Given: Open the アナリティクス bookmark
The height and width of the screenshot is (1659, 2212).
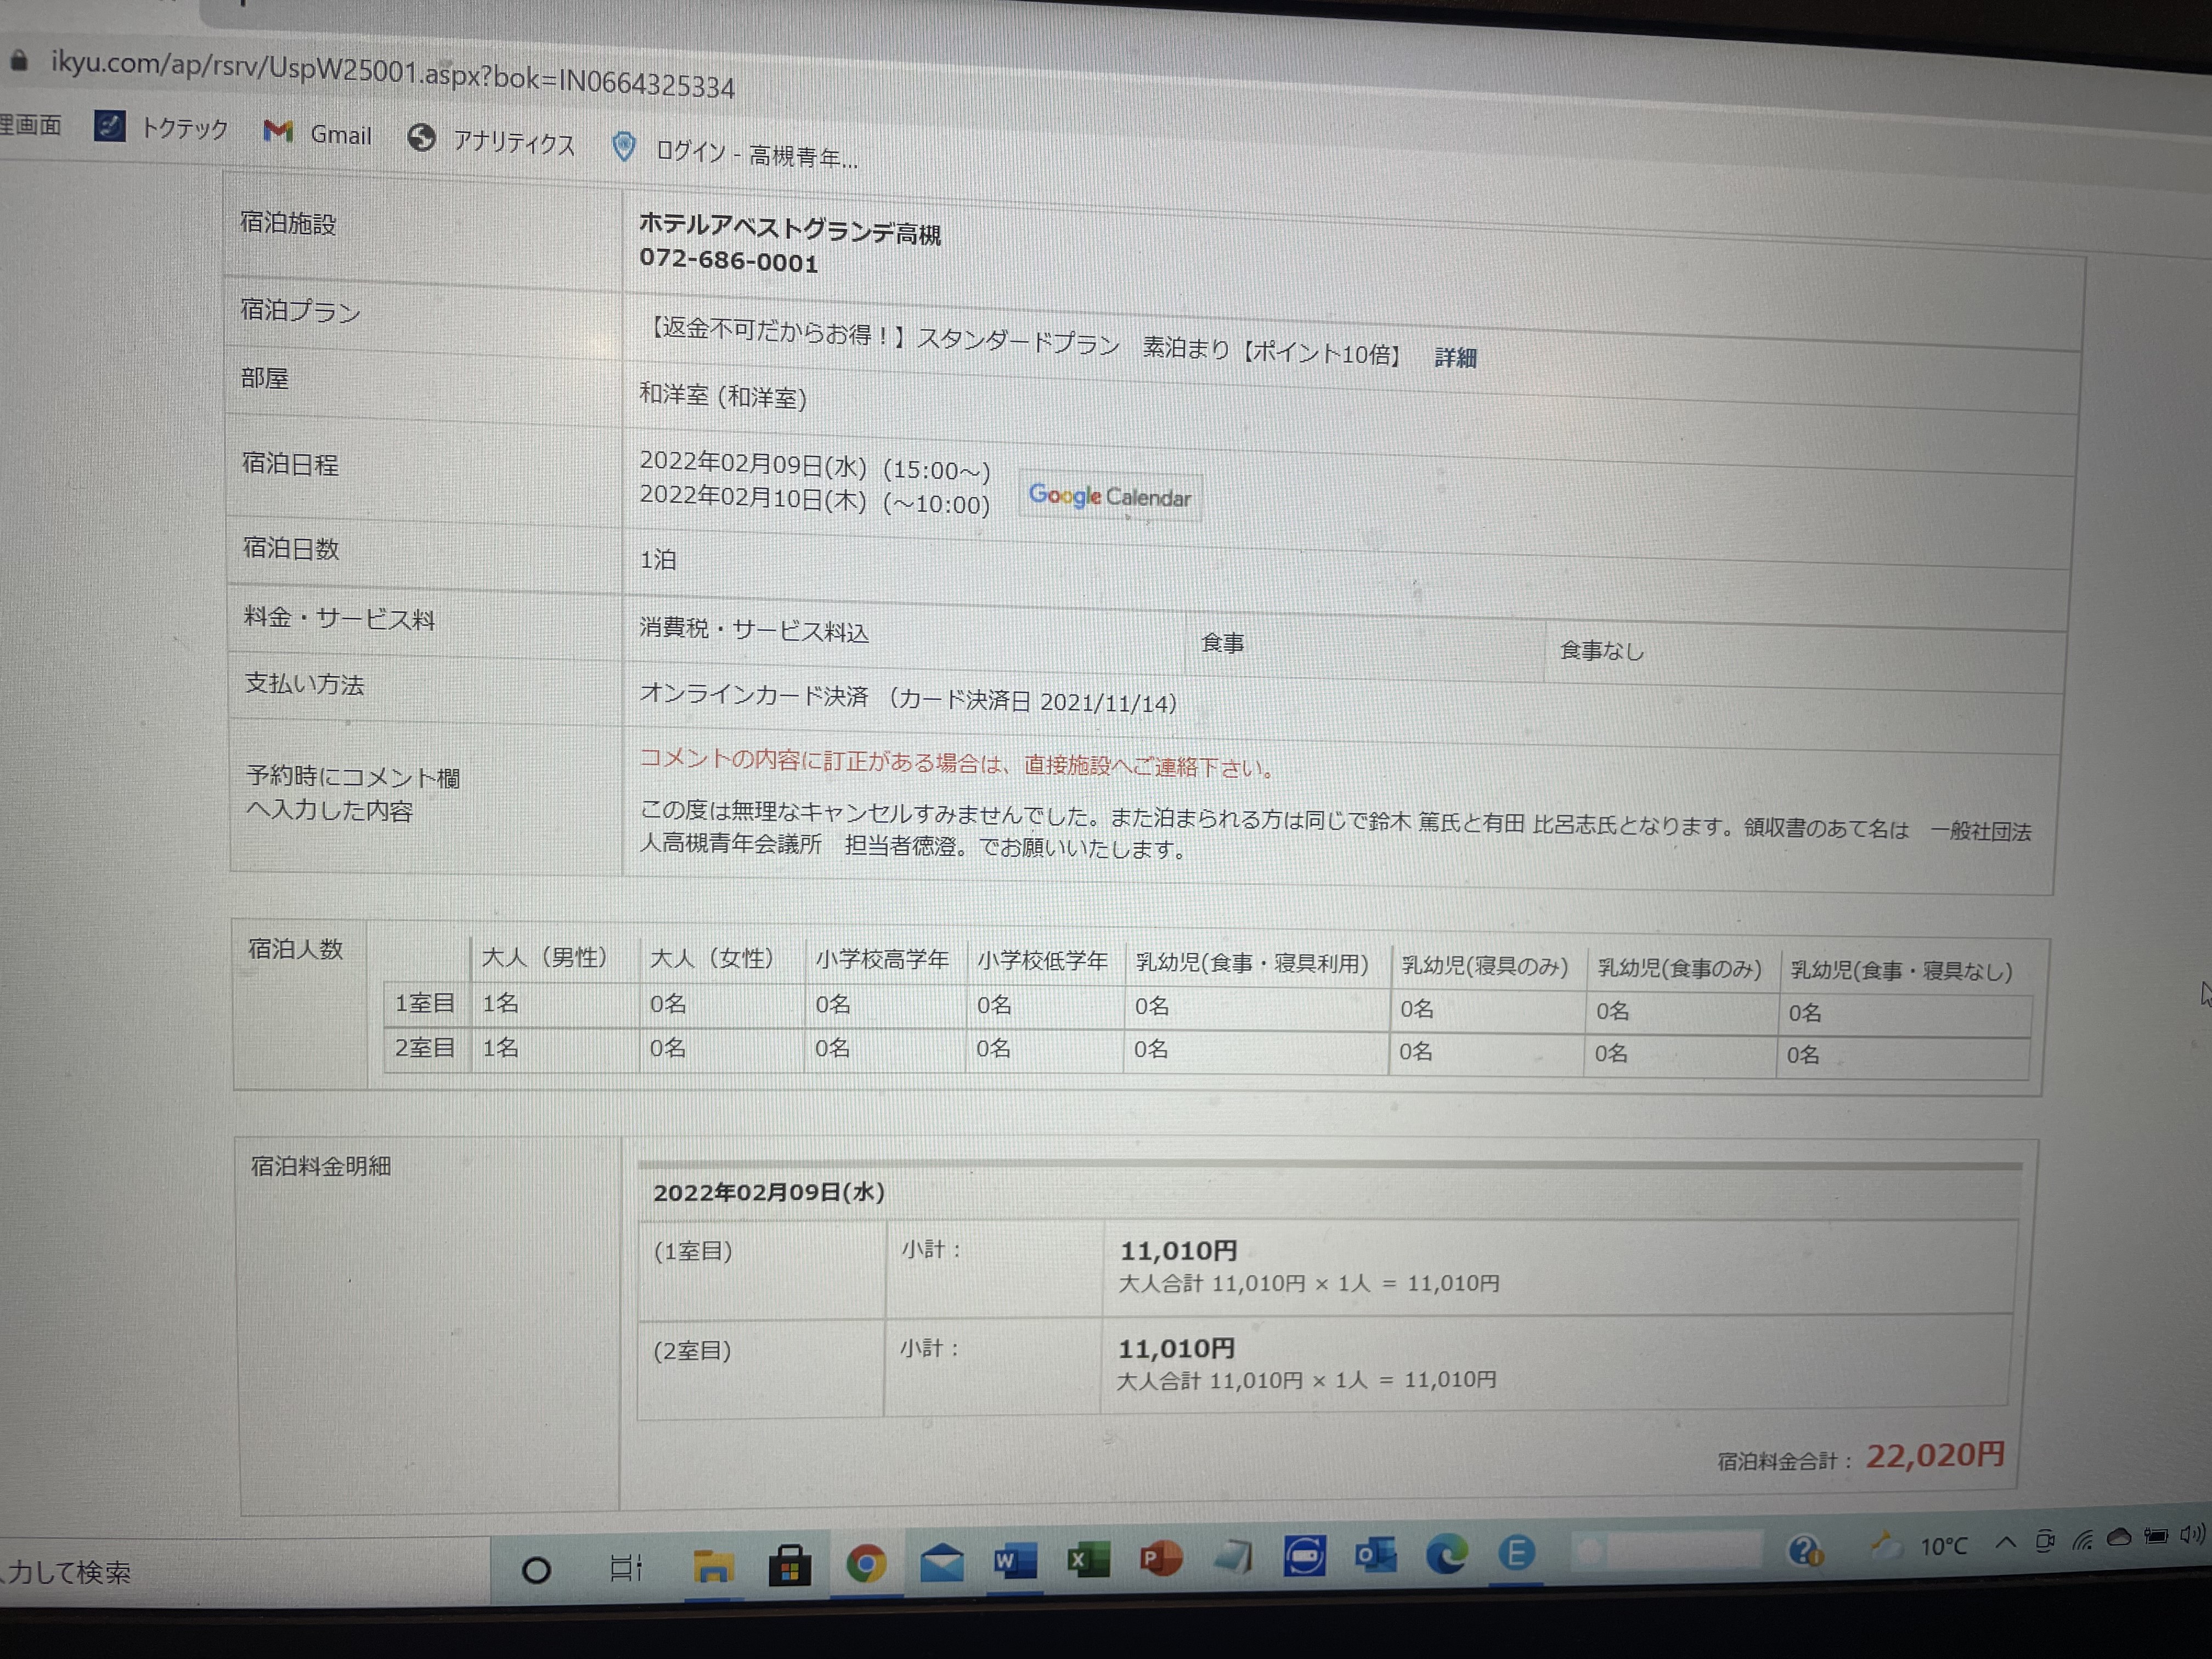Looking at the screenshot, I should 491,140.
